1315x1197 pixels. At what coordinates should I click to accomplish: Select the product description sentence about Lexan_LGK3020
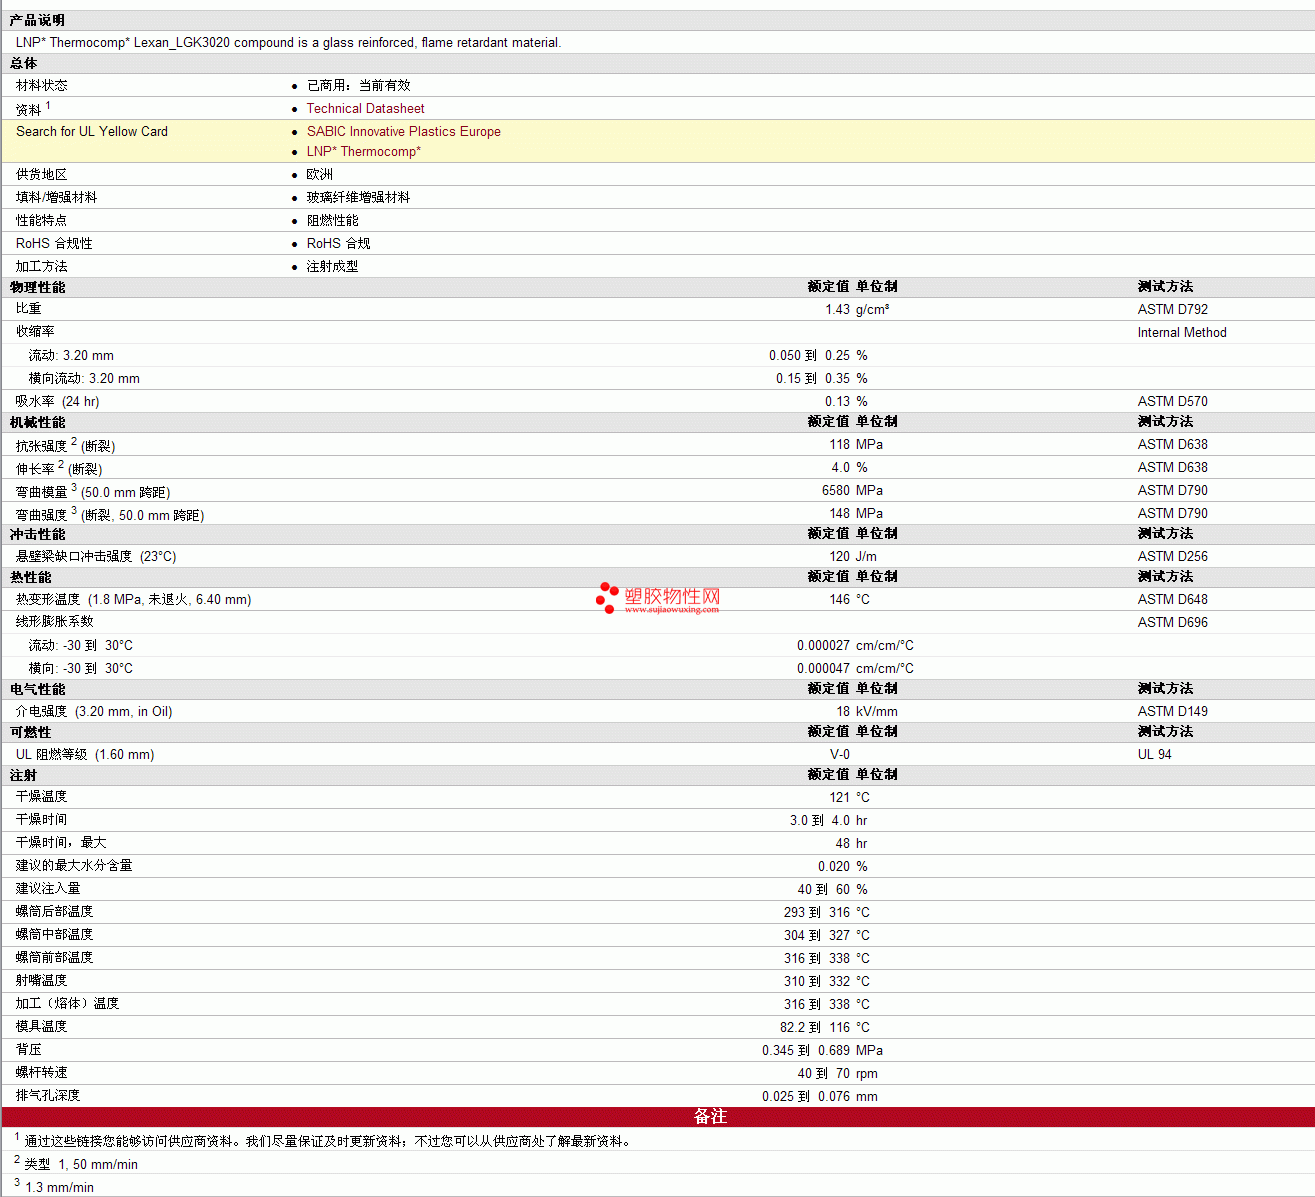click(288, 42)
